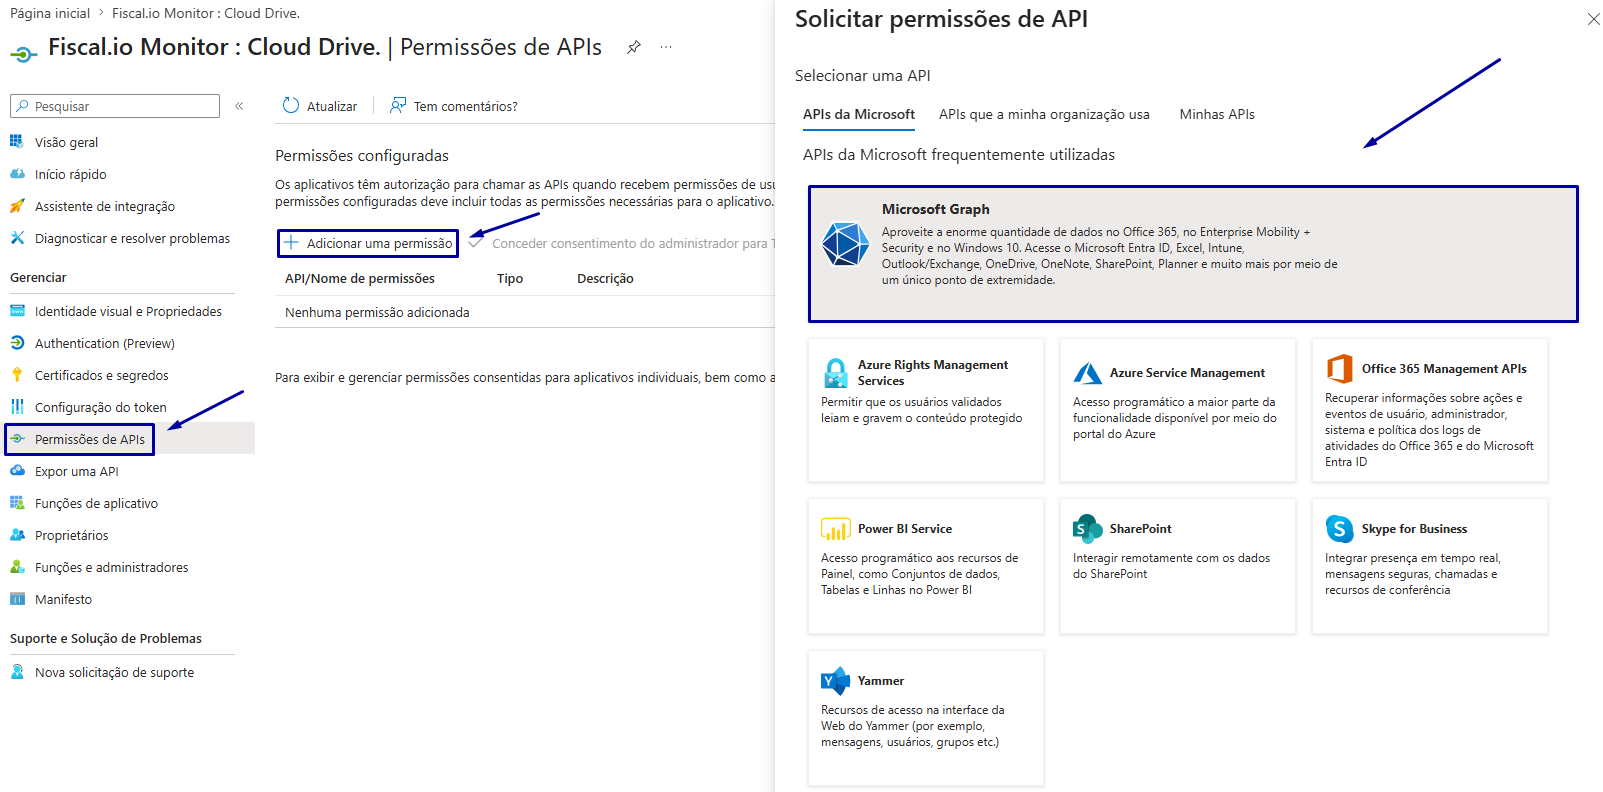Click the Assistente de integração rocket icon
This screenshot has width=1603, height=792.
(x=17, y=206)
